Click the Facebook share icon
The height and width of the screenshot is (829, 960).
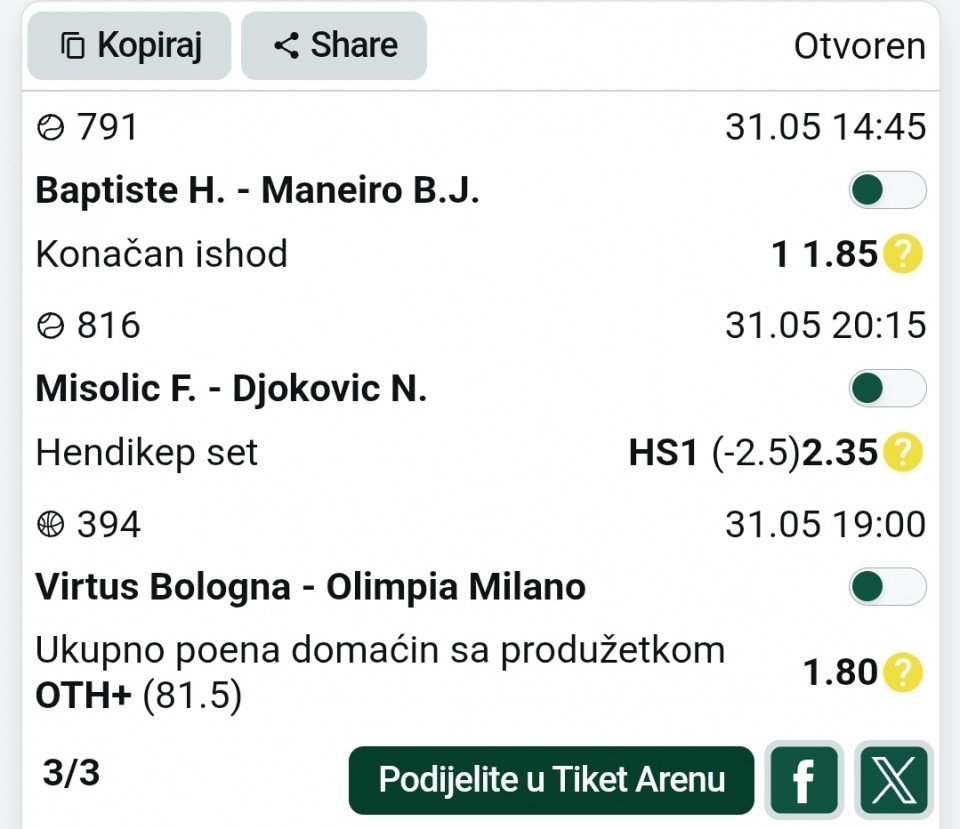pyautogui.click(x=804, y=779)
